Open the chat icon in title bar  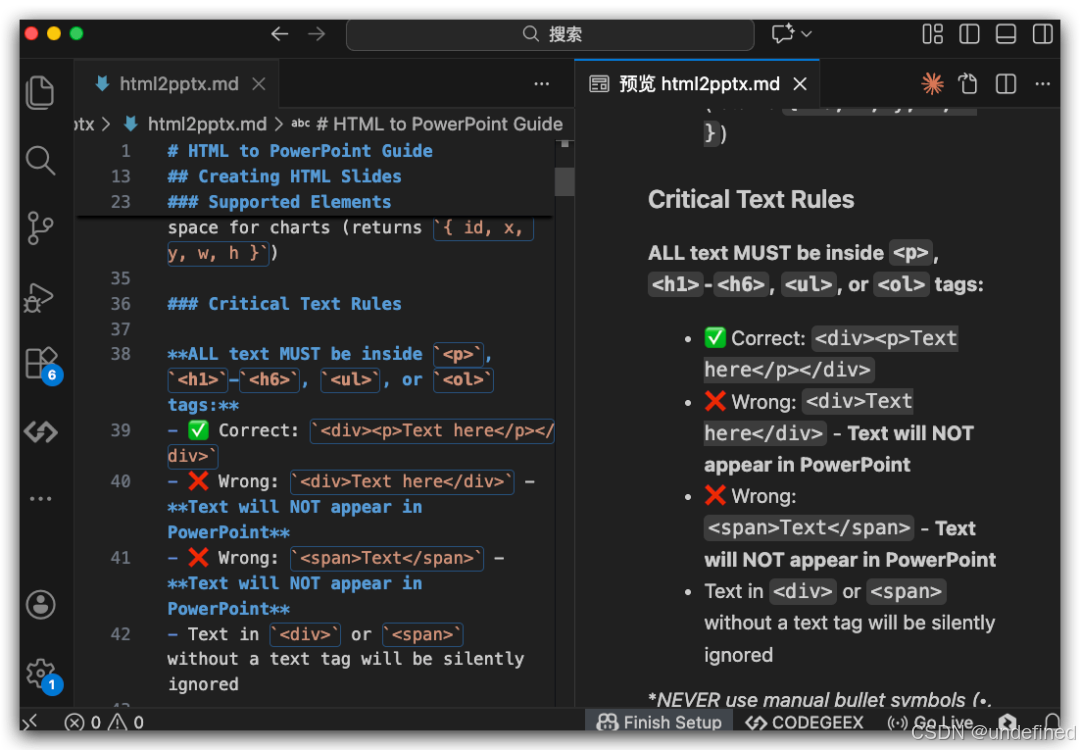[782, 34]
